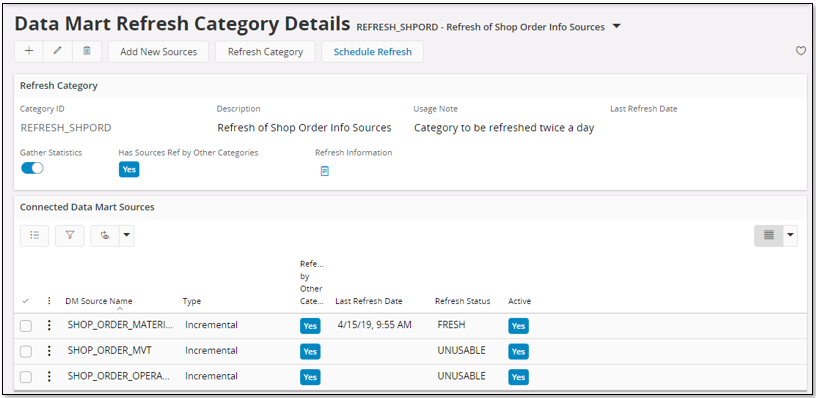Click the Refresh Status column header
The width and height of the screenshot is (816, 398).
pyautogui.click(x=463, y=301)
